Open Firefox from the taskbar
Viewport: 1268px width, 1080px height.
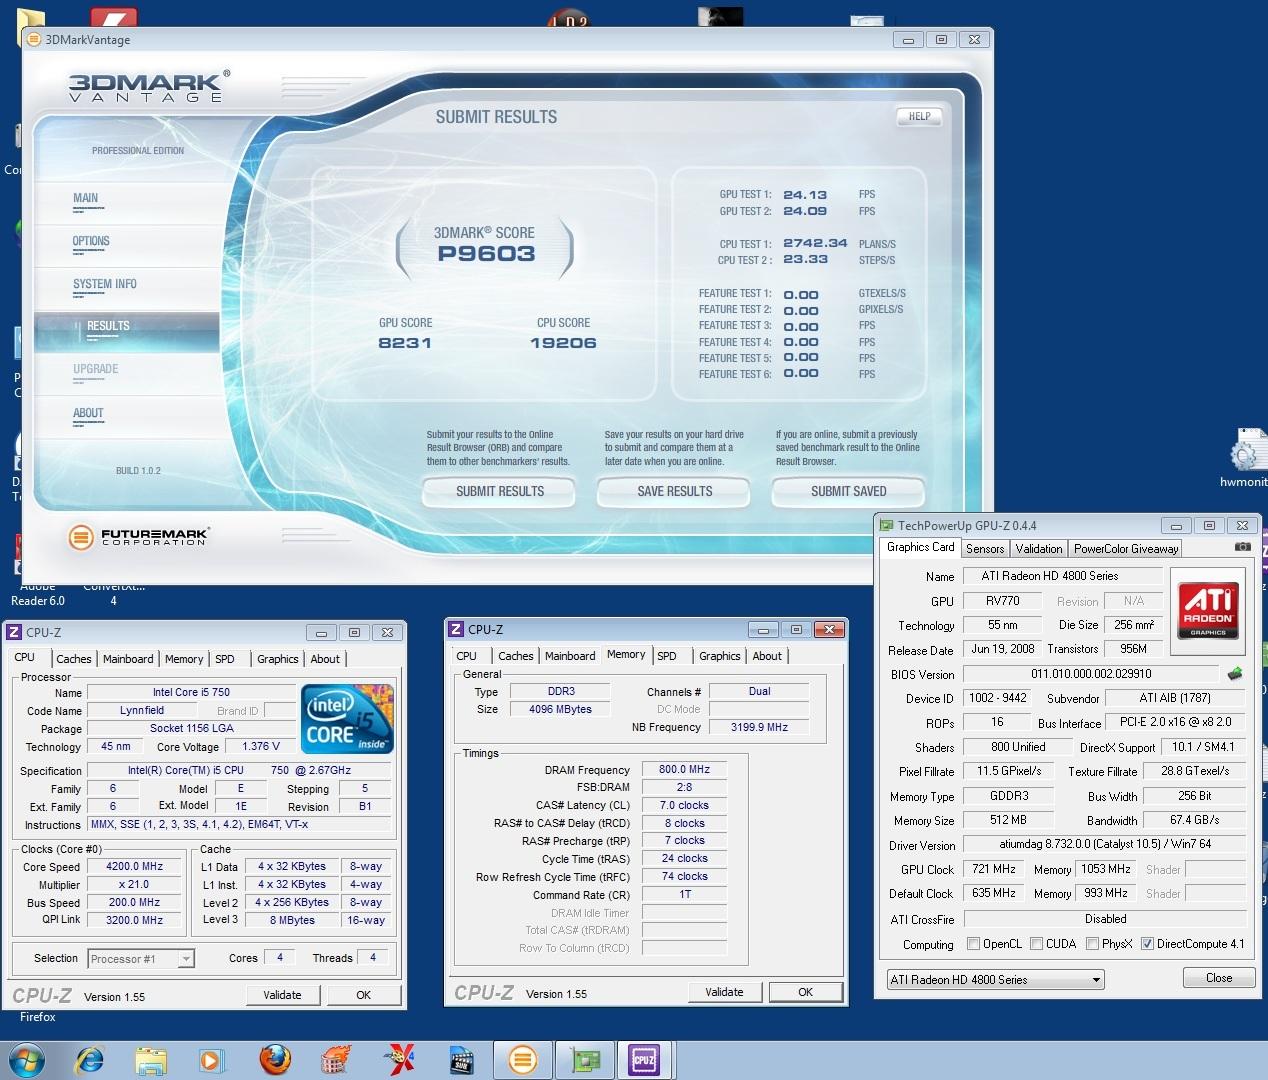click(274, 1059)
